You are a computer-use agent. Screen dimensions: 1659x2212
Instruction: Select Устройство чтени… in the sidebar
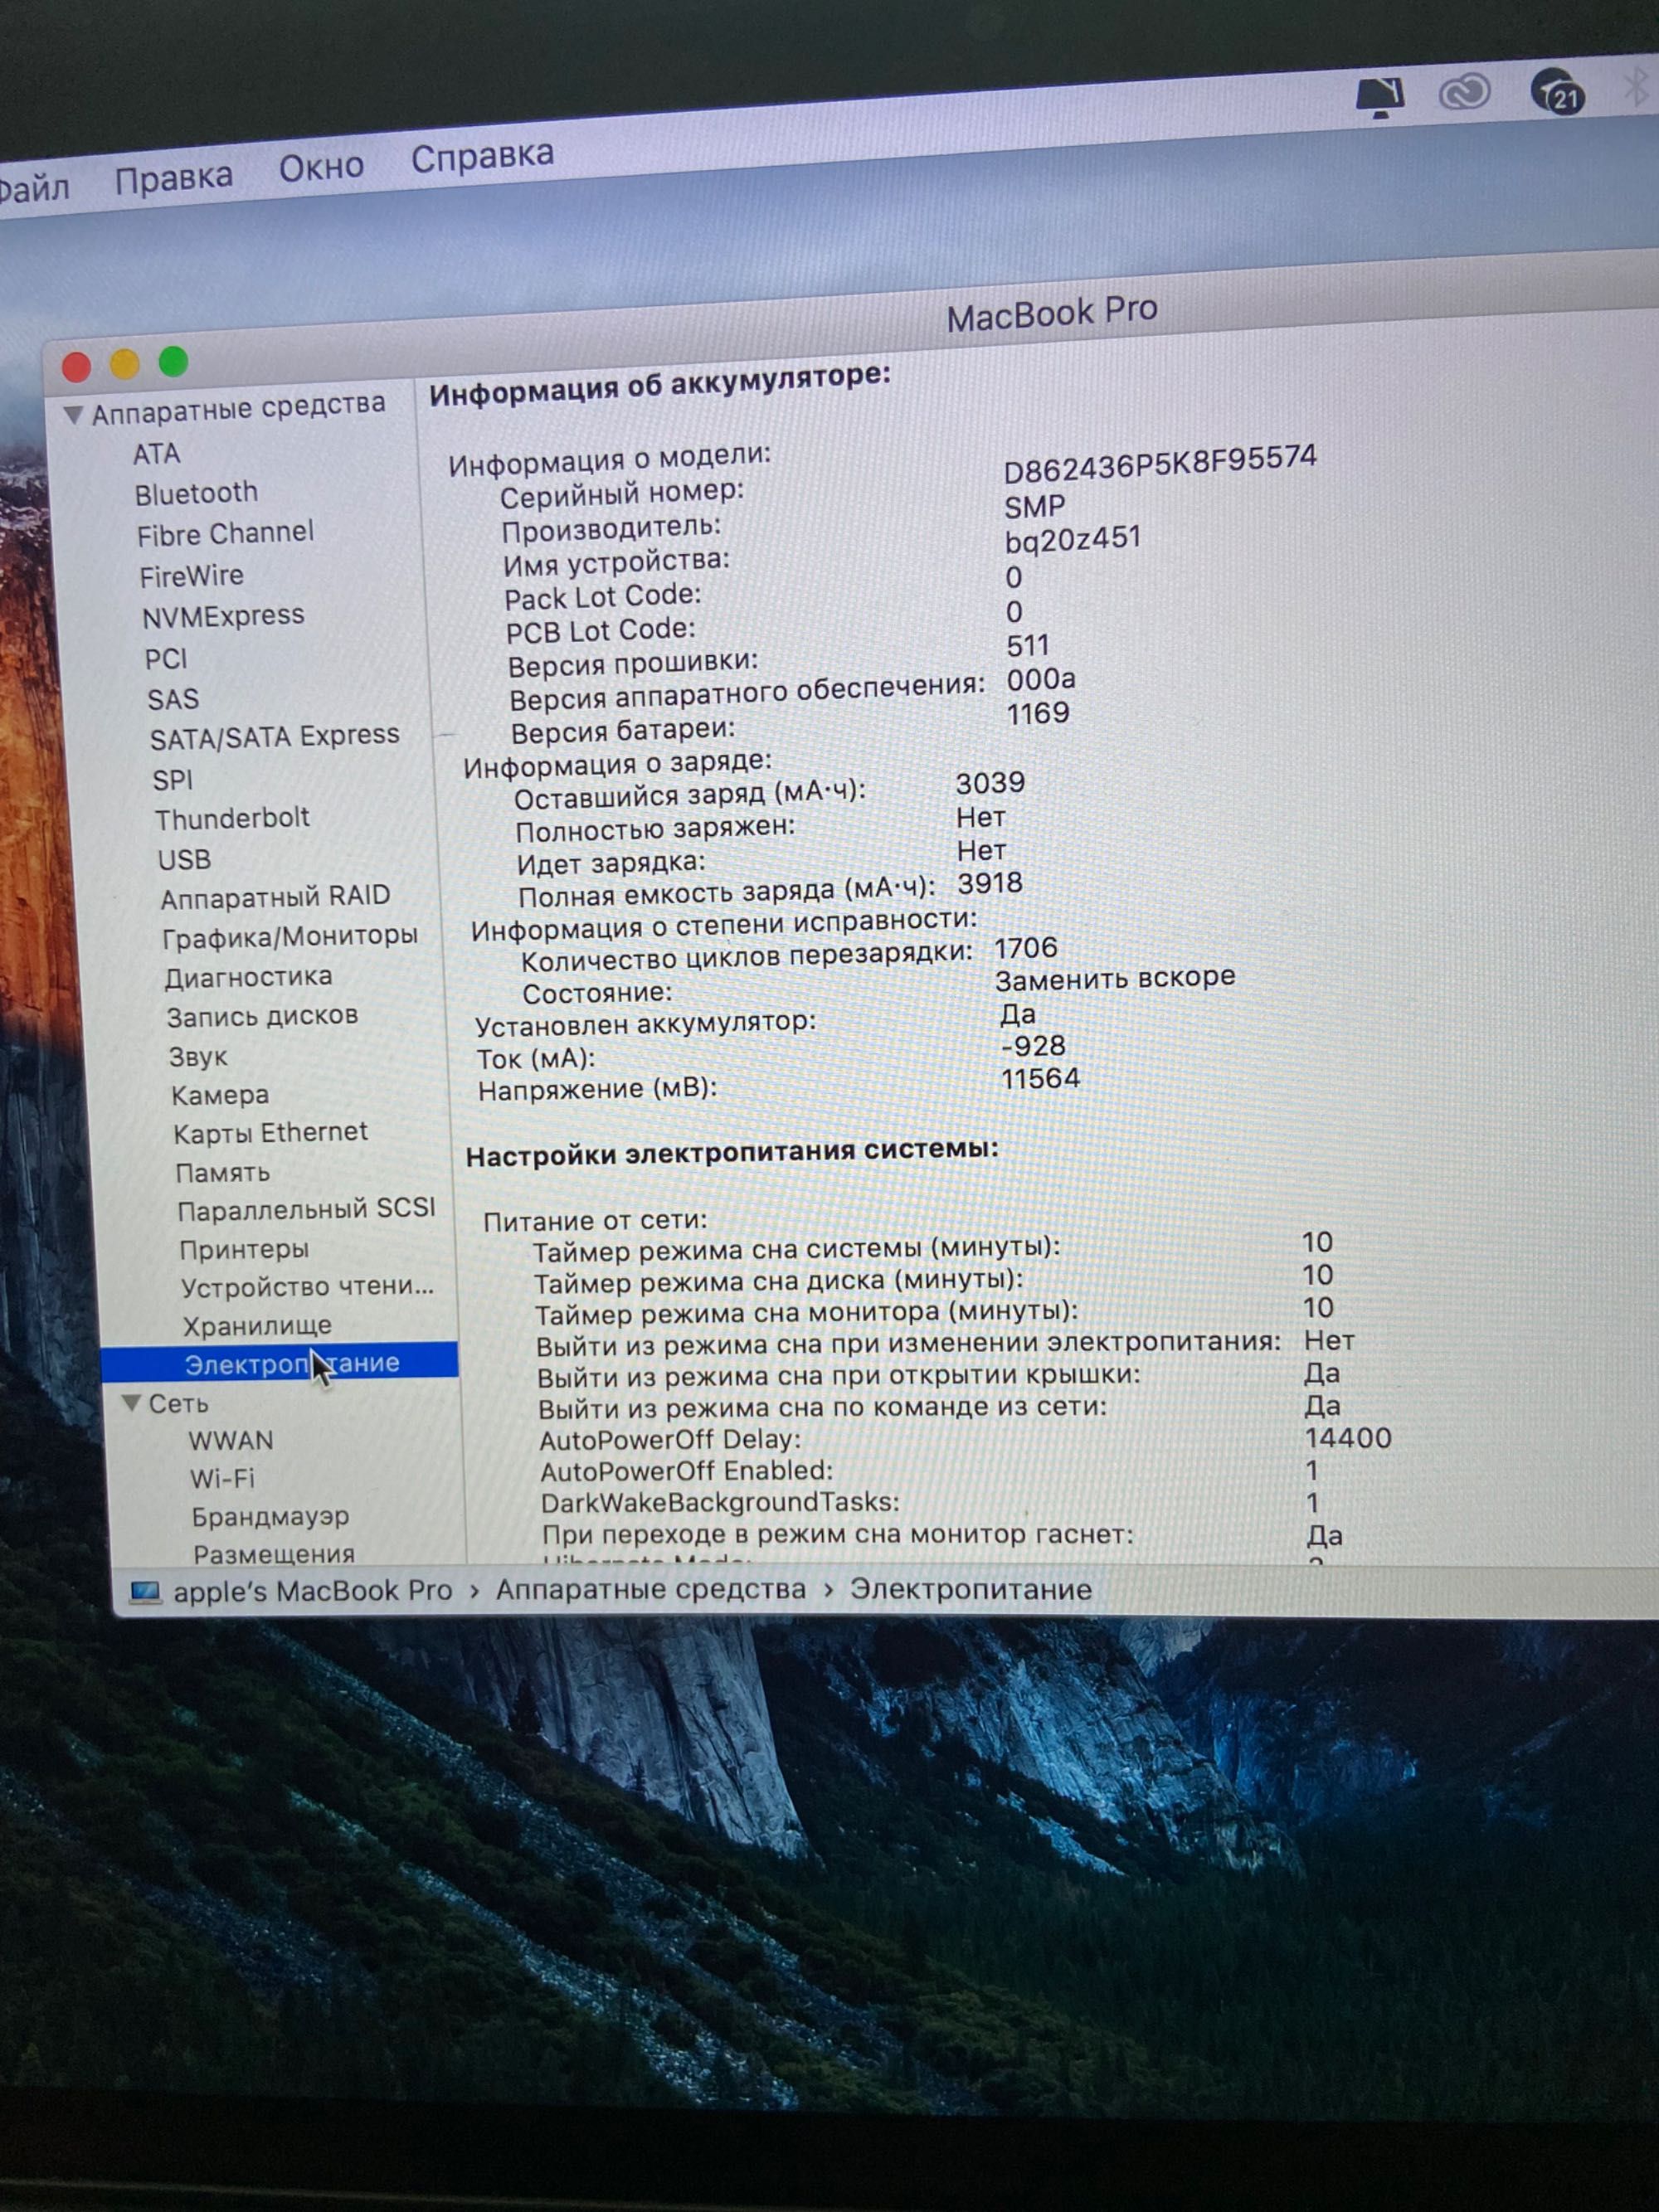[x=308, y=1287]
